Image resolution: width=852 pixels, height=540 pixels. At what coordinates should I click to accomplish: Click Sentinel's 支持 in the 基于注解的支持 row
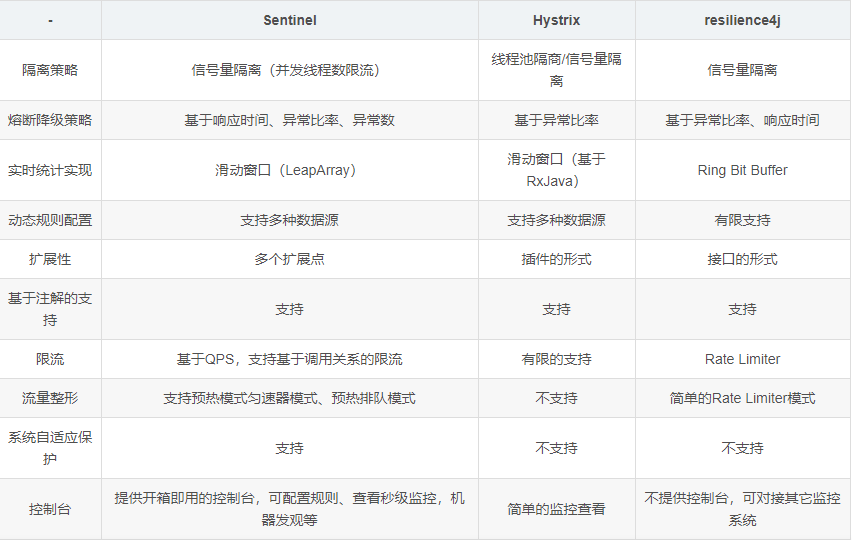point(290,309)
